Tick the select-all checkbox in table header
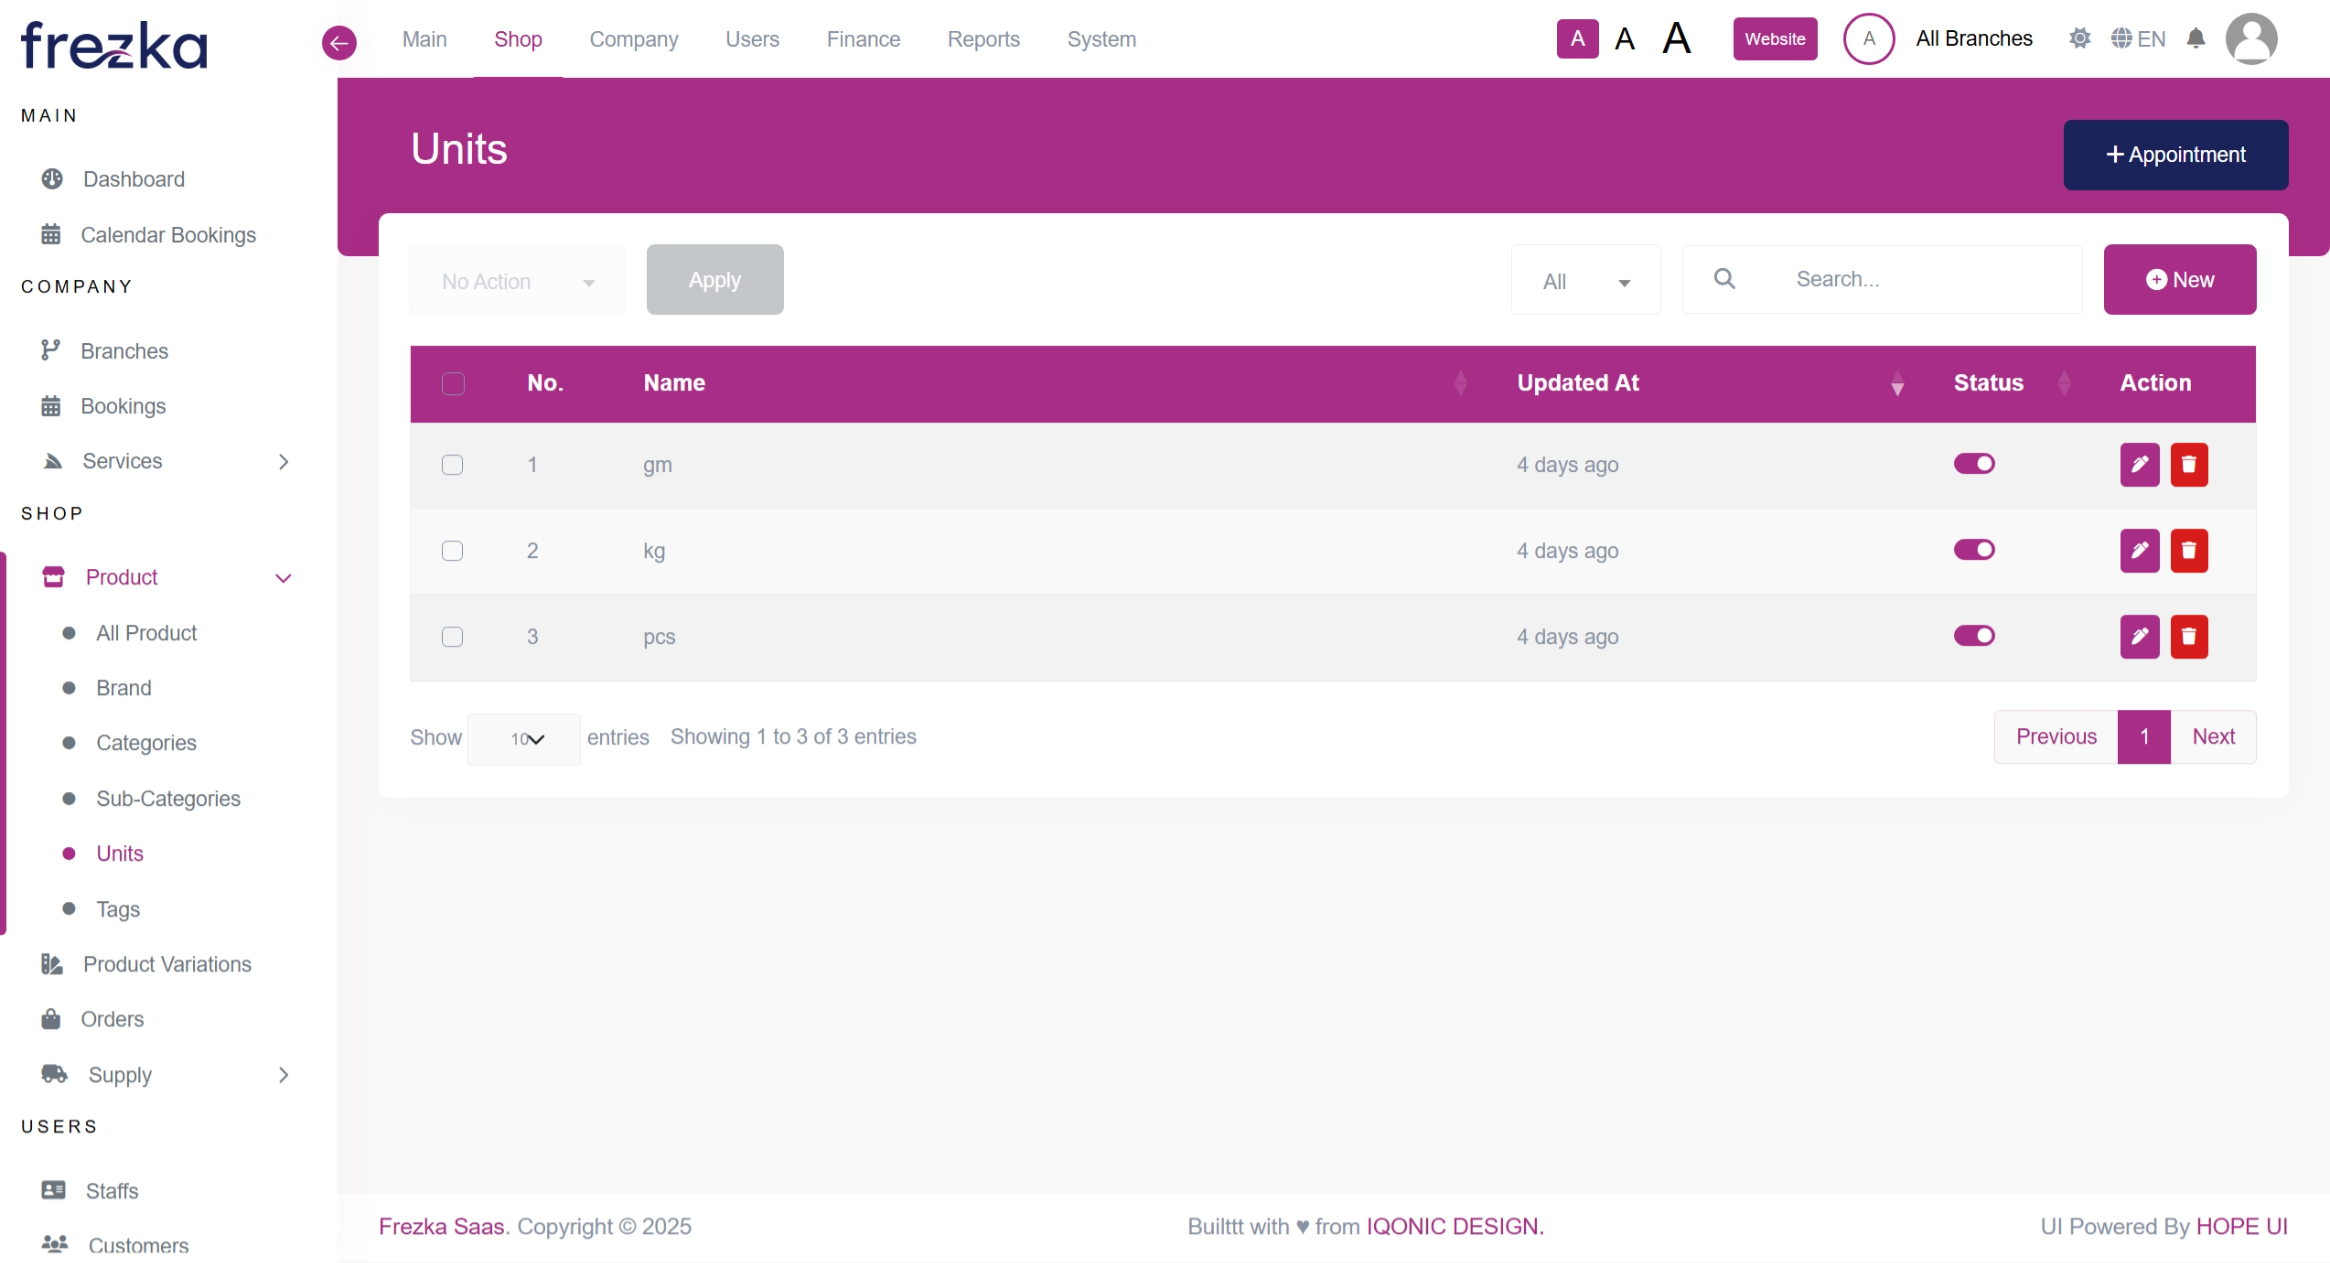 (x=453, y=384)
